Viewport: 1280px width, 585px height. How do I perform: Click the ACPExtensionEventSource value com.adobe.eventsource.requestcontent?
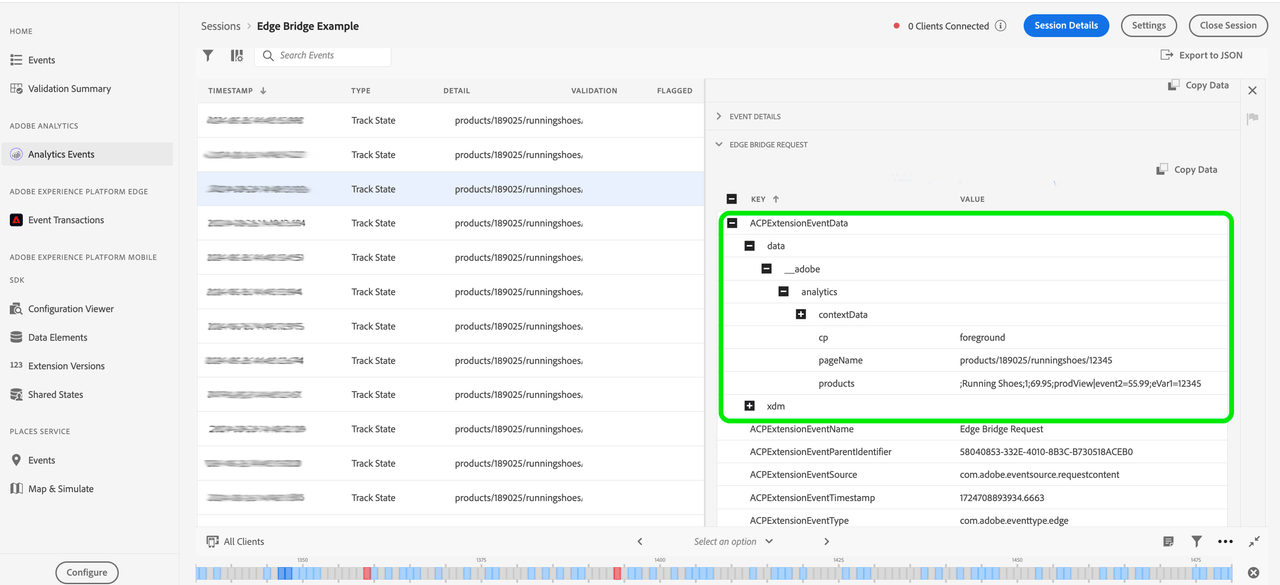coord(1040,475)
